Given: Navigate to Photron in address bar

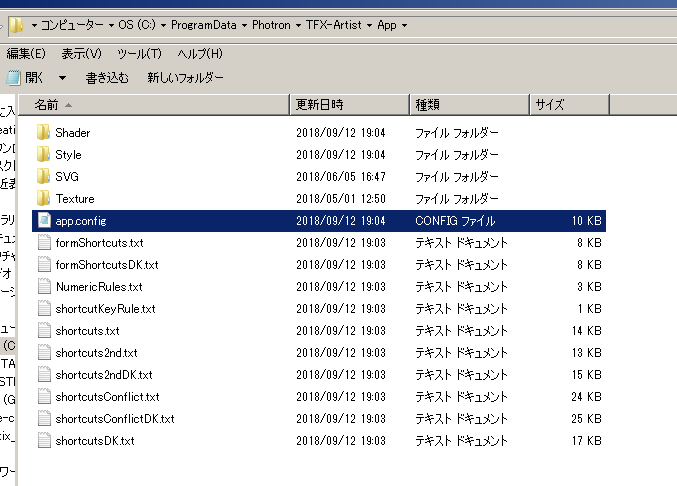Looking at the screenshot, I should [x=271, y=25].
